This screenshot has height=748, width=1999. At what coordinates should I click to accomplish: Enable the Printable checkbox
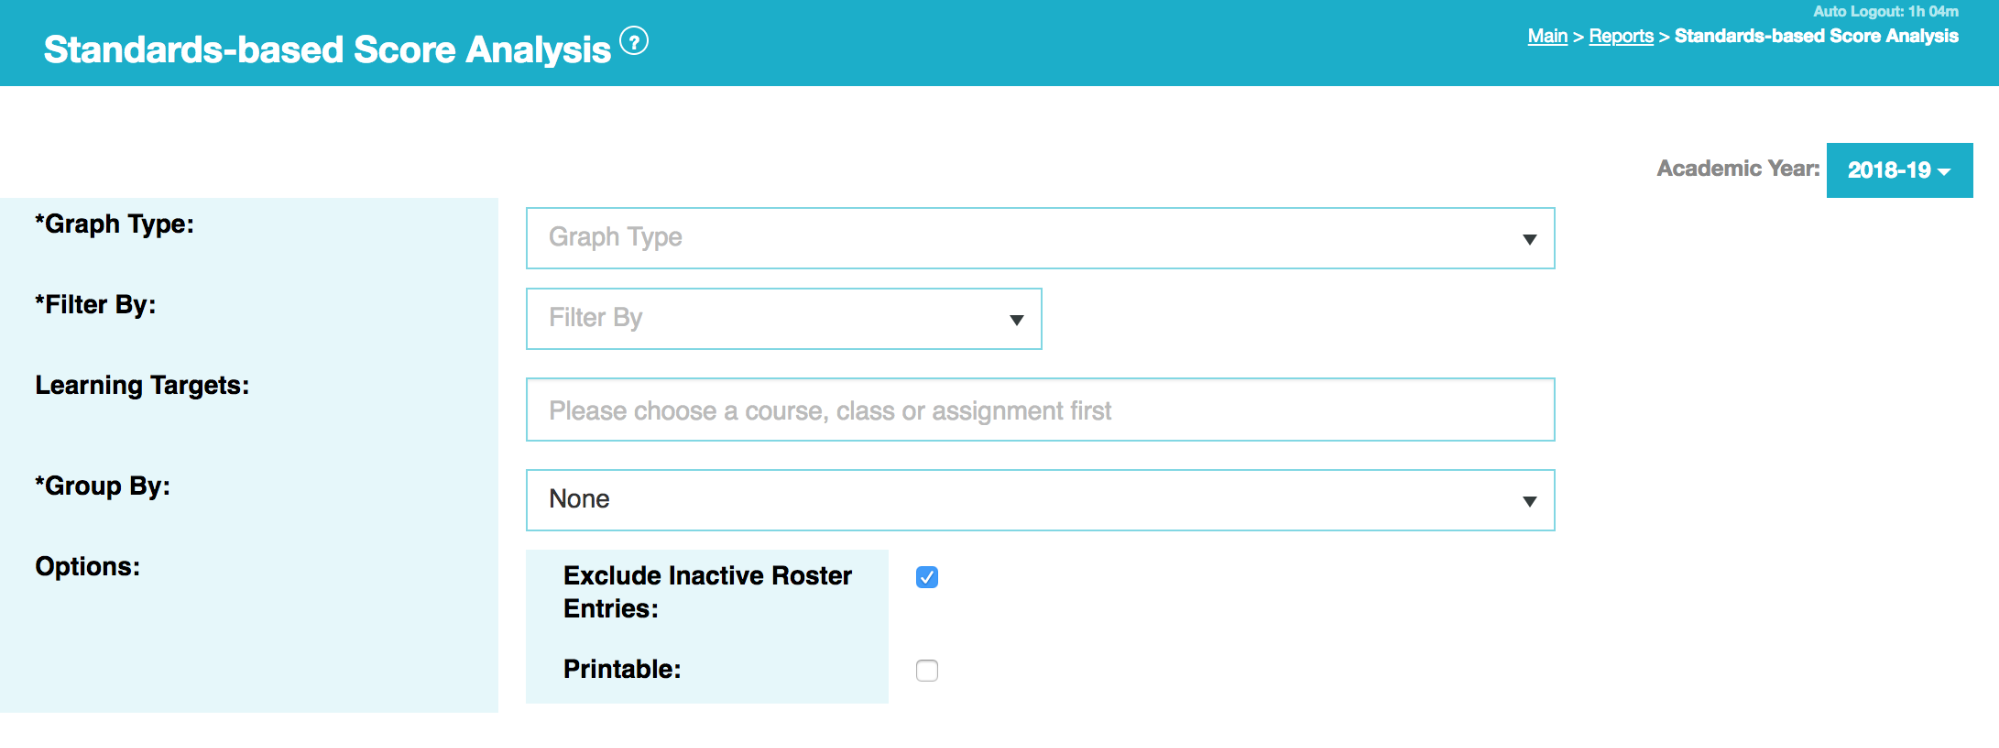(x=927, y=670)
